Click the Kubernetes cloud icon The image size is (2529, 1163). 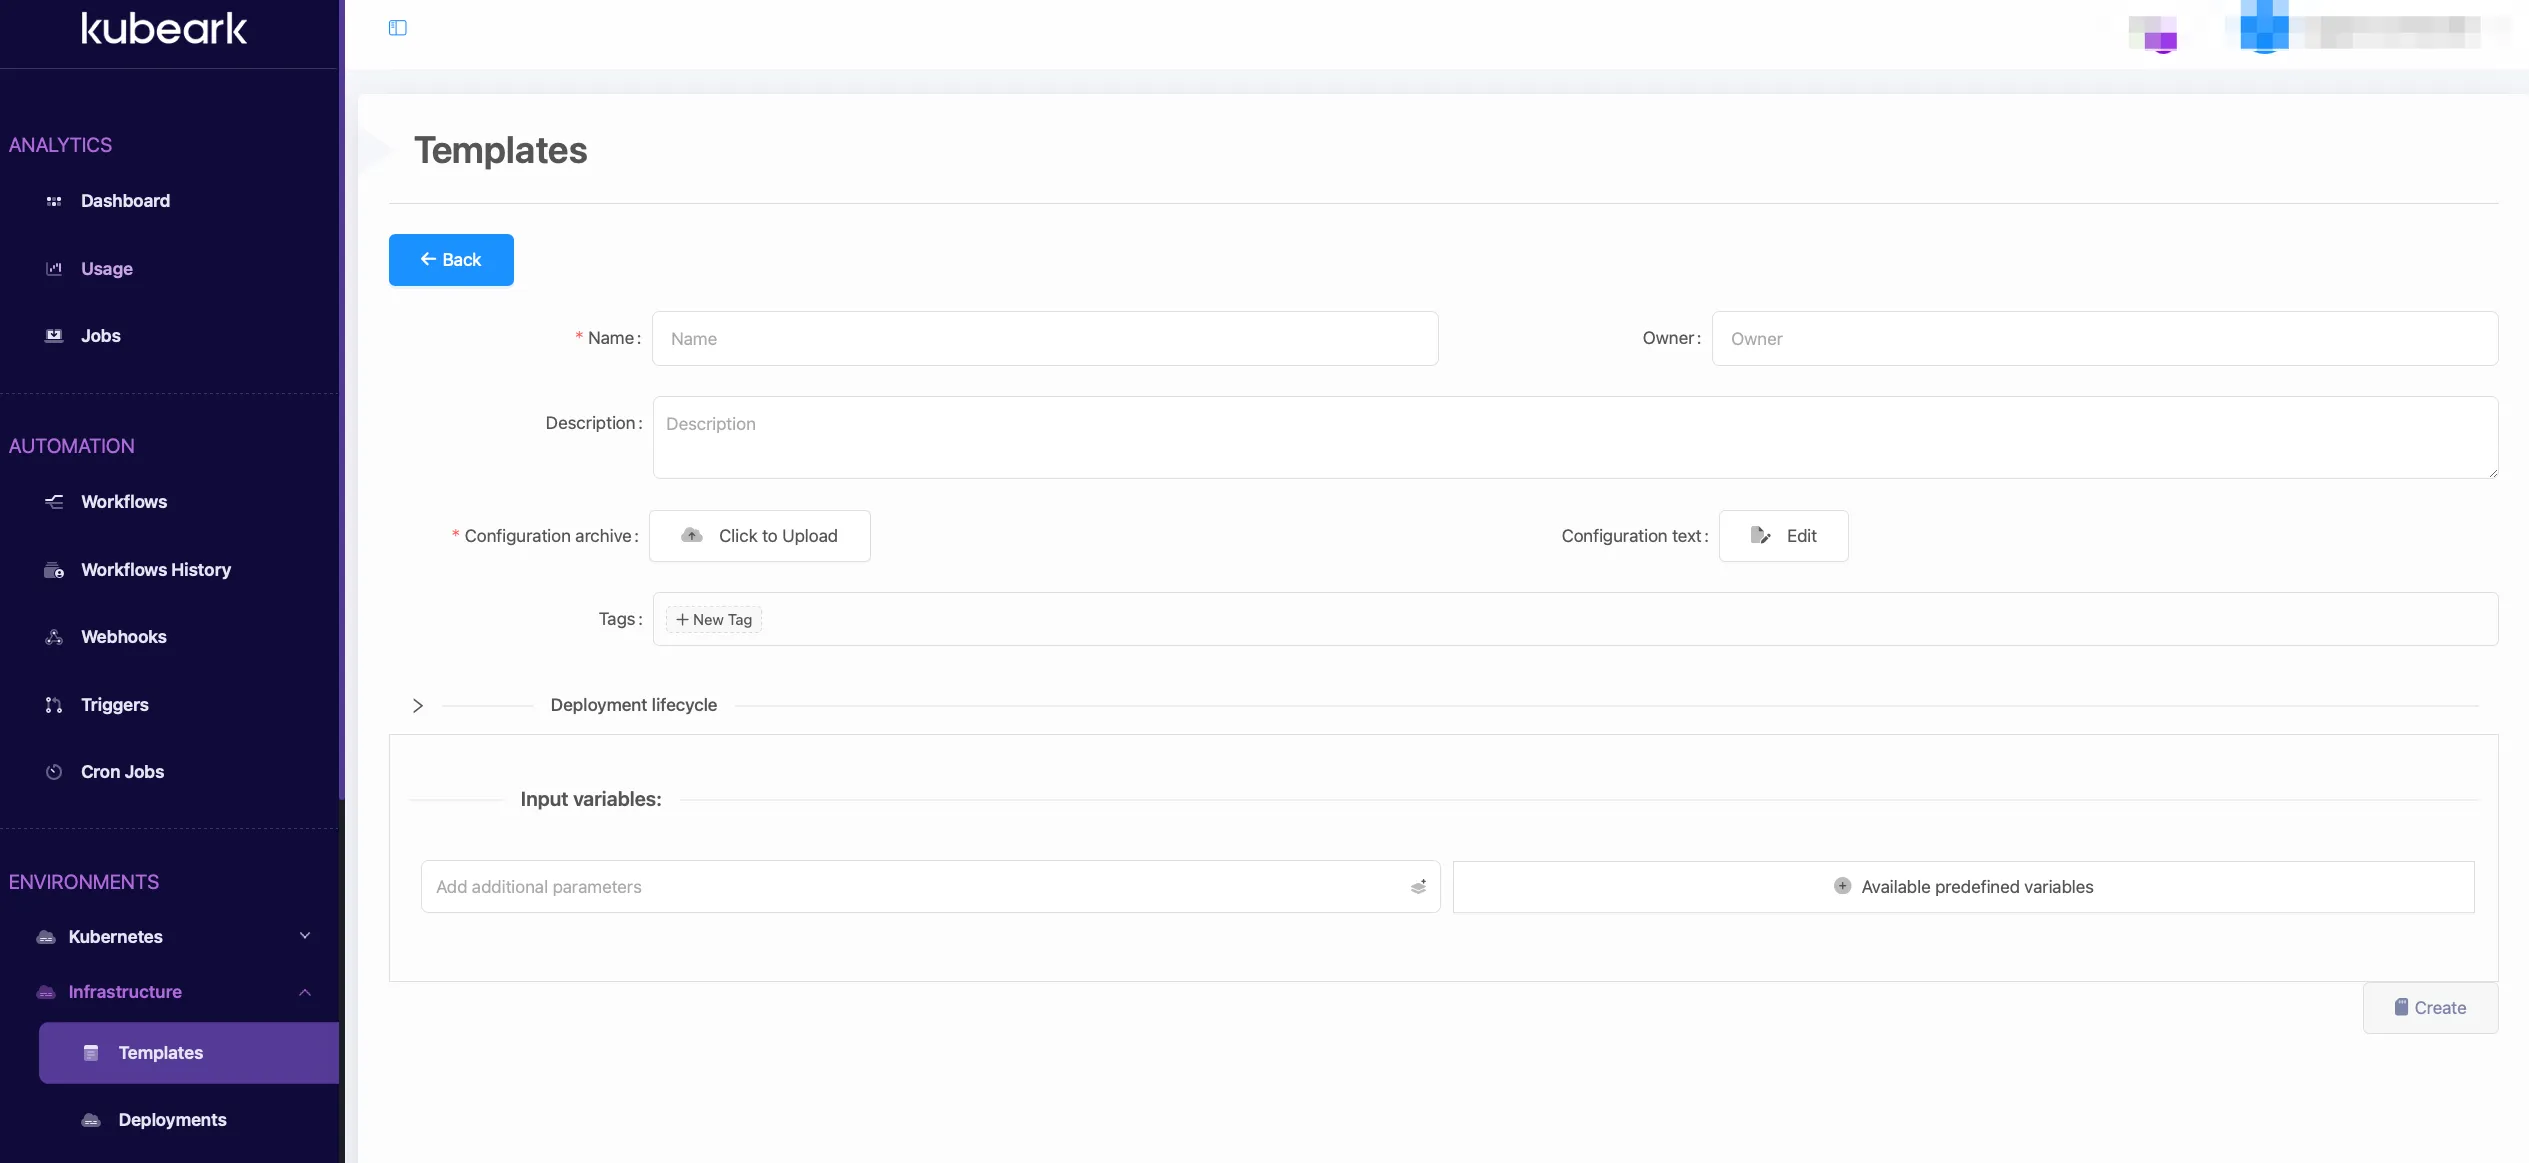tap(46, 937)
